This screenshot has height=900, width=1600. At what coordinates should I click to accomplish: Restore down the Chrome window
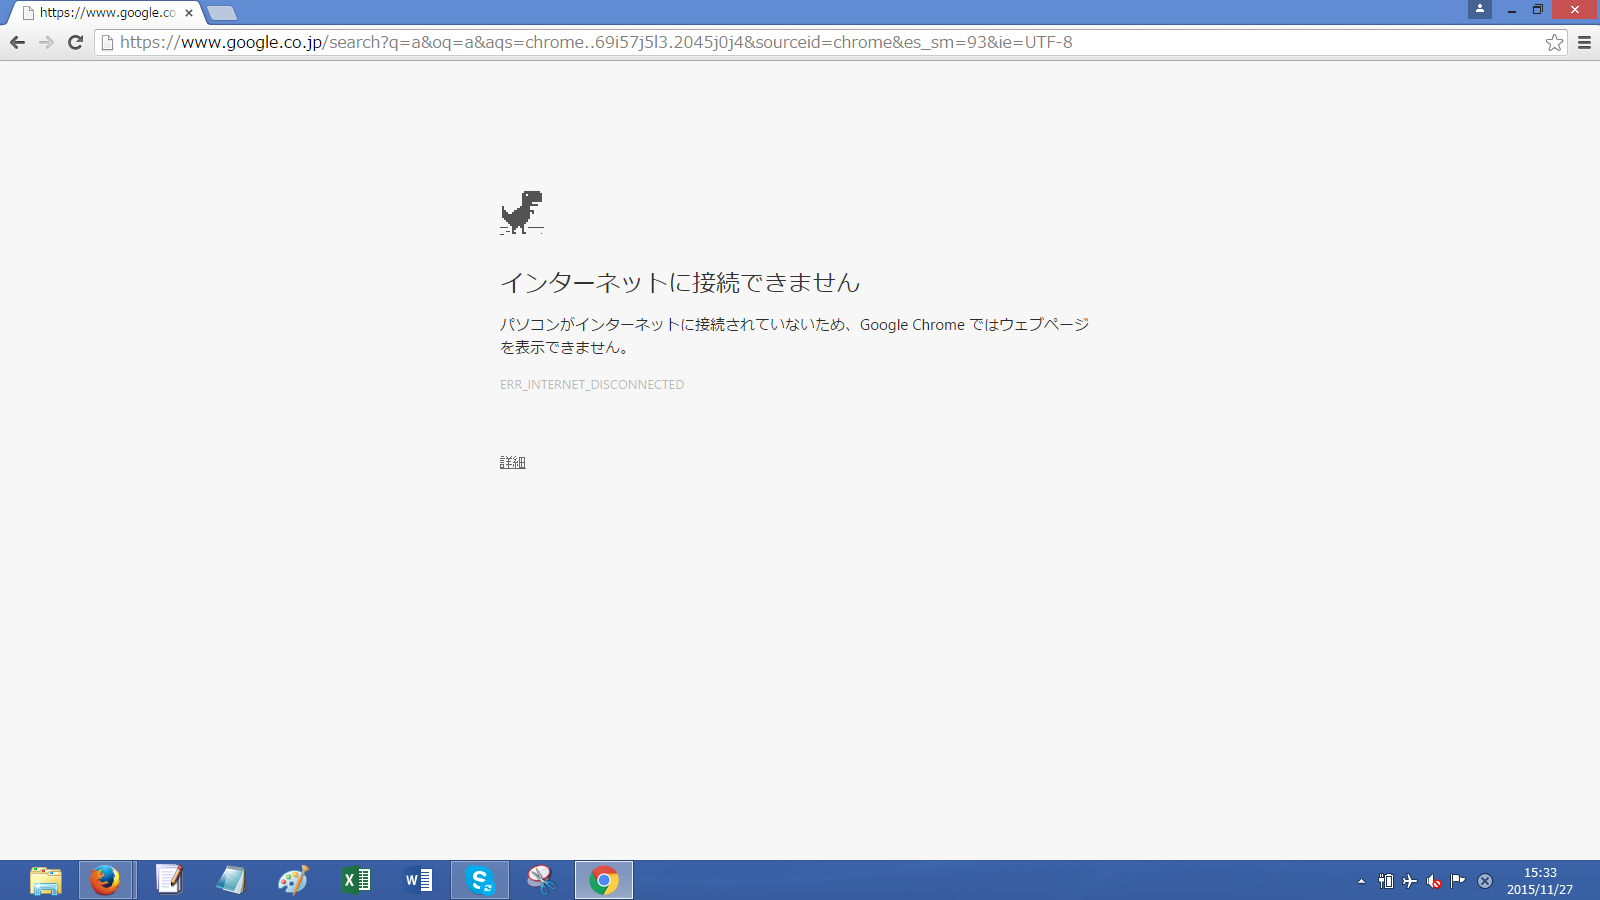tap(1538, 10)
